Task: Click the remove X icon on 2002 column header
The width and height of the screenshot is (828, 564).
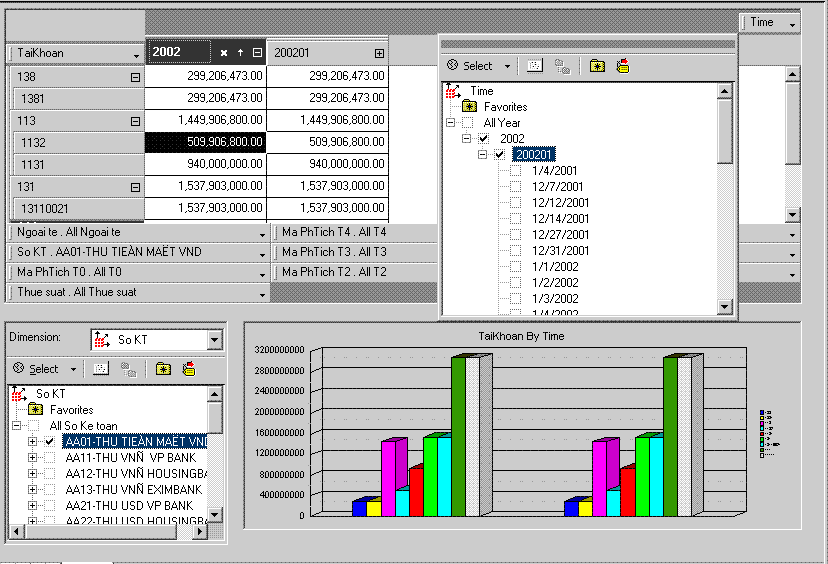Action: tap(224, 52)
